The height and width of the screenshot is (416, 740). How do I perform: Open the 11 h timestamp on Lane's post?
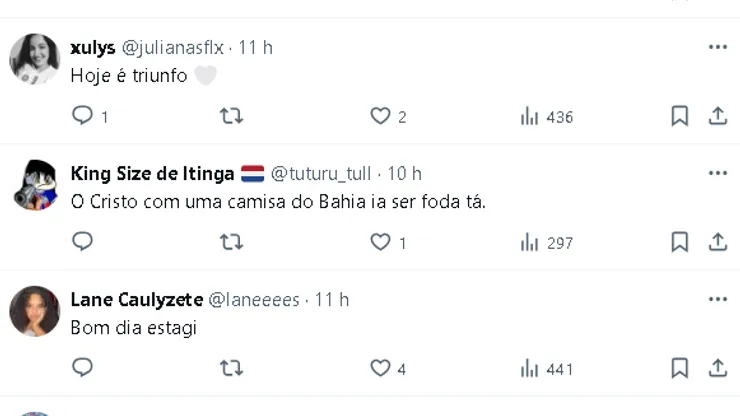click(332, 299)
